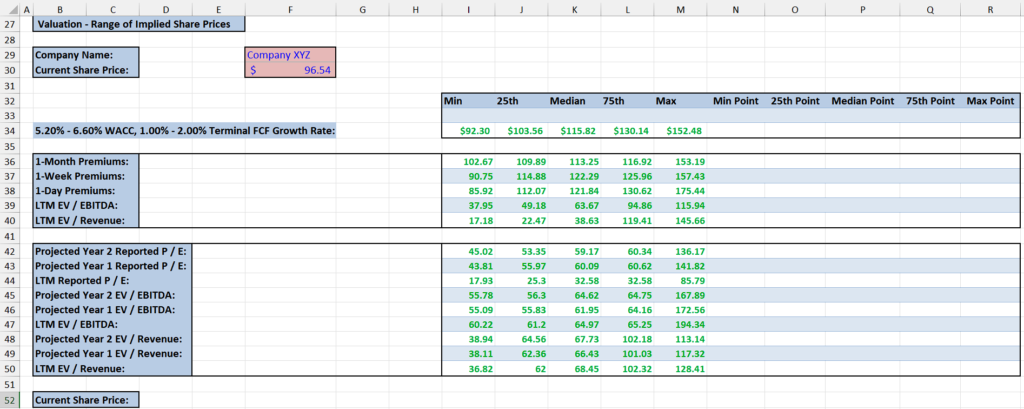The height and width of the screenshot is (409, 1024).
Task: Select row 34 header
Action: coord(10,131)
